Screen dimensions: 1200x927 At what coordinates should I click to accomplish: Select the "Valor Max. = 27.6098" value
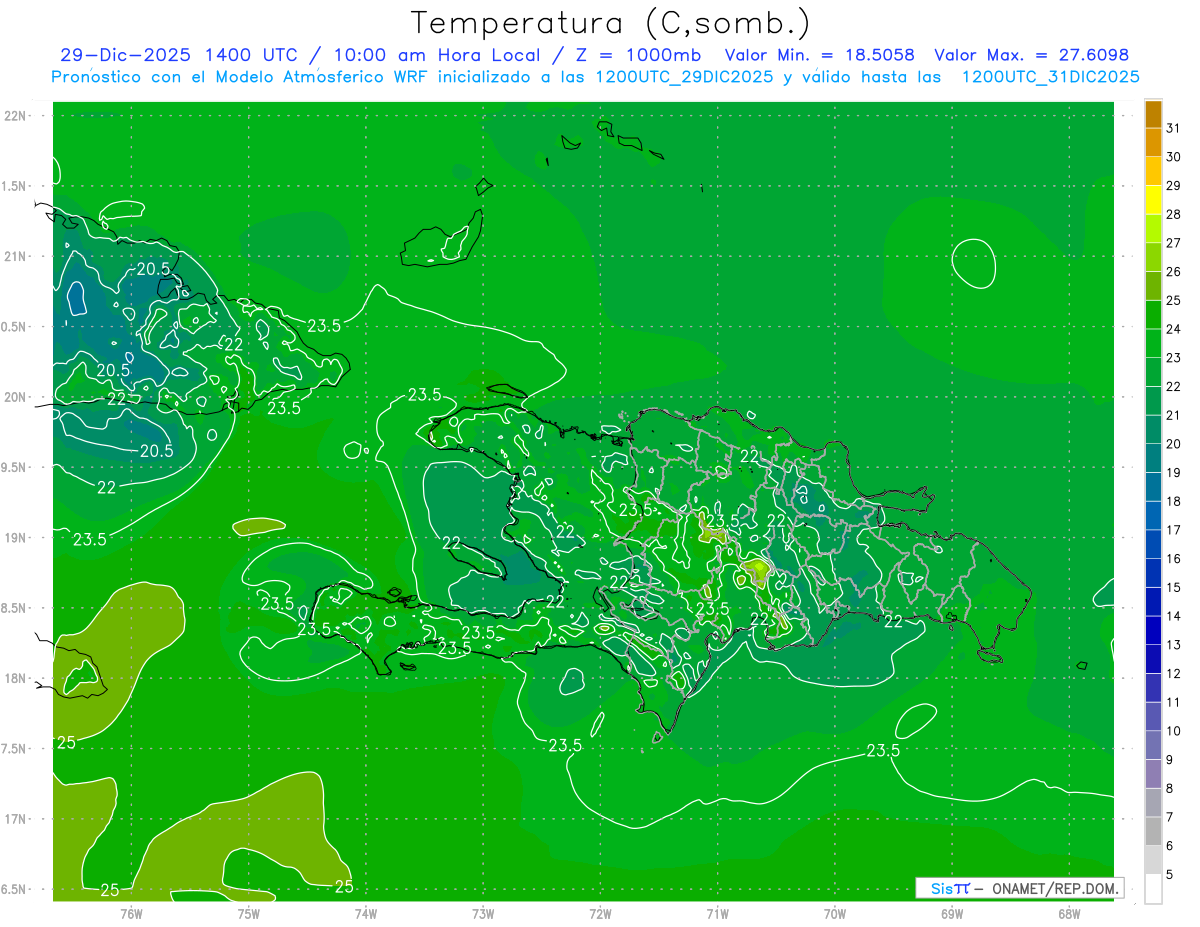point(1031,55)
